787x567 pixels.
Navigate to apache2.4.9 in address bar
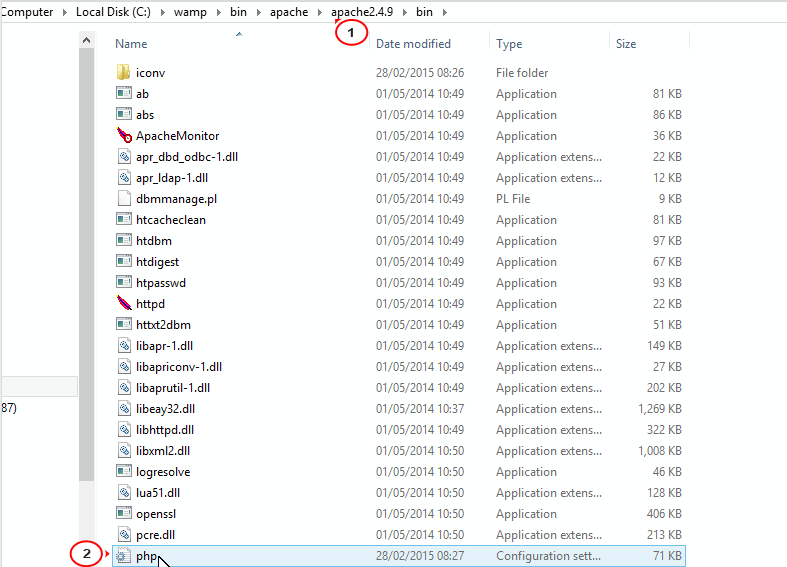pyautogui.click(x=362, y=12)
